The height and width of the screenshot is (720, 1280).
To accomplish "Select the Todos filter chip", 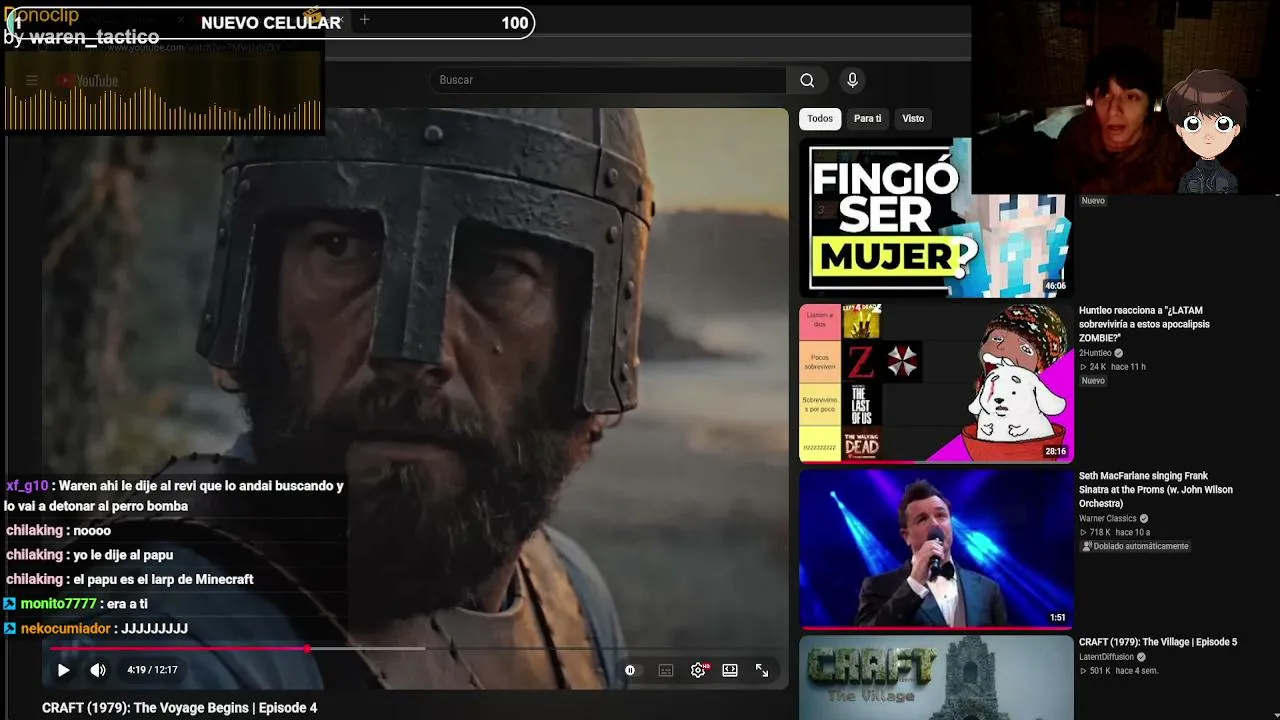I will click(820, 118).
